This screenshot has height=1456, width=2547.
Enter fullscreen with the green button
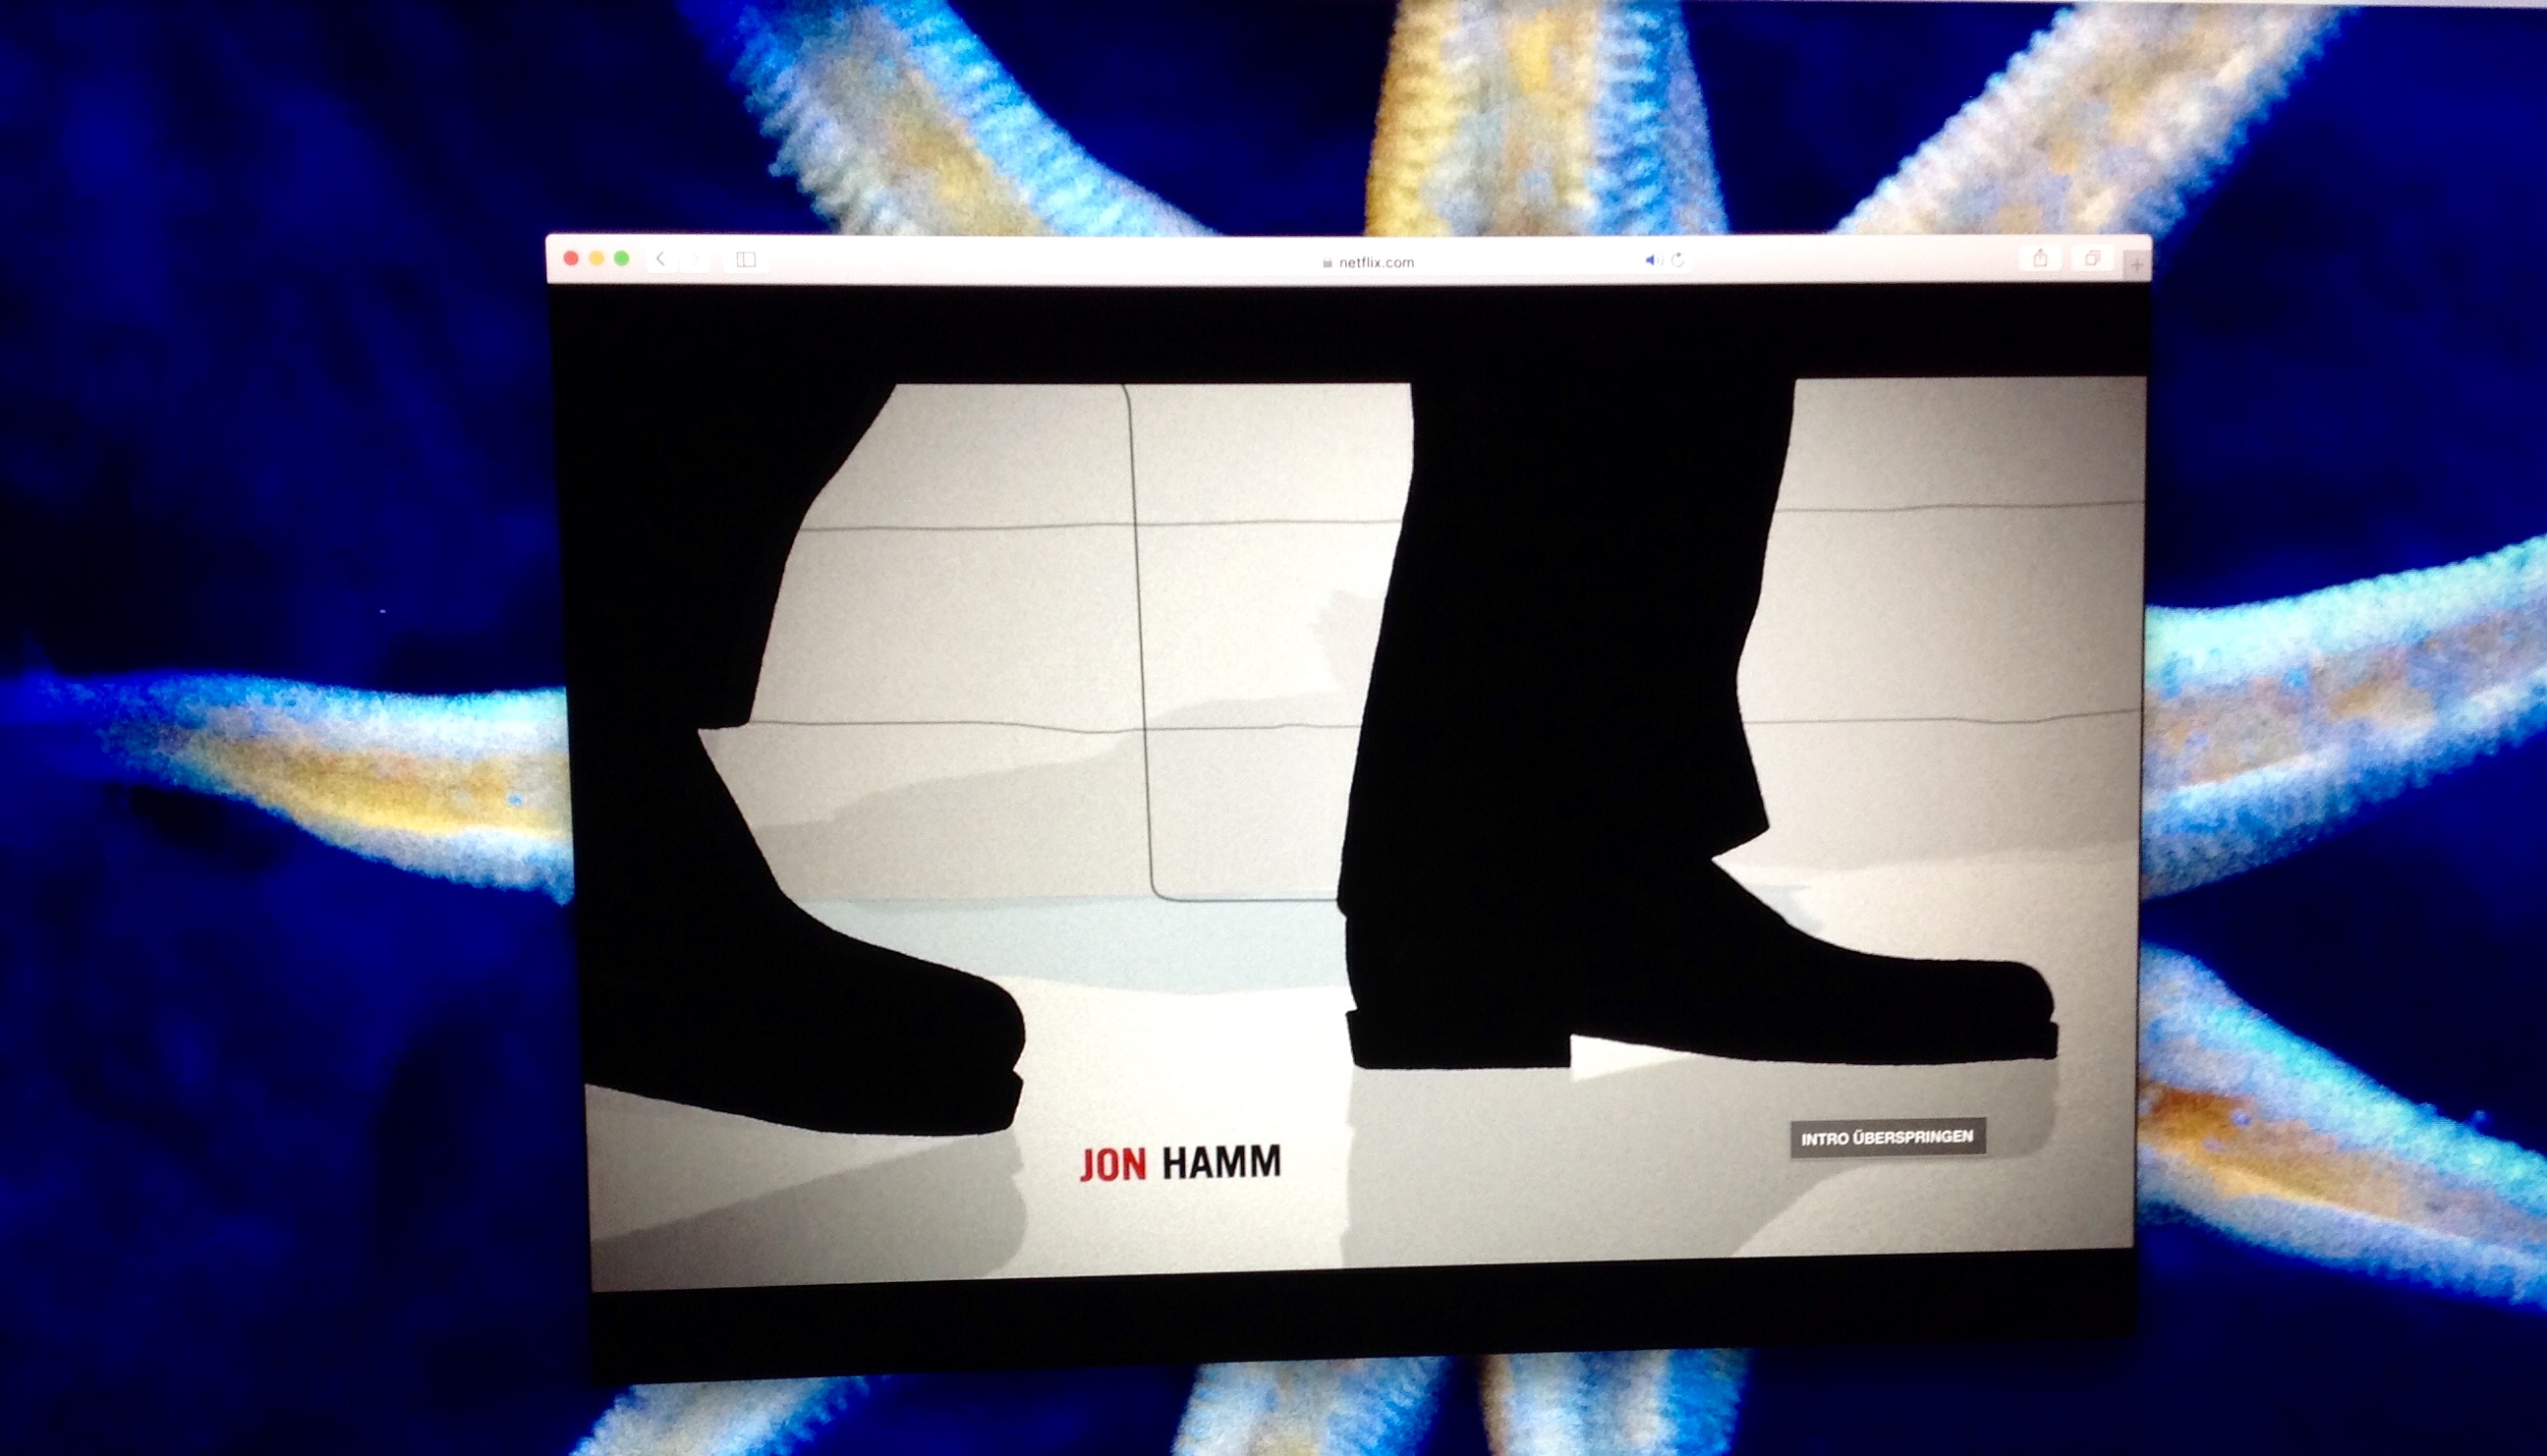tap(621, 258)
